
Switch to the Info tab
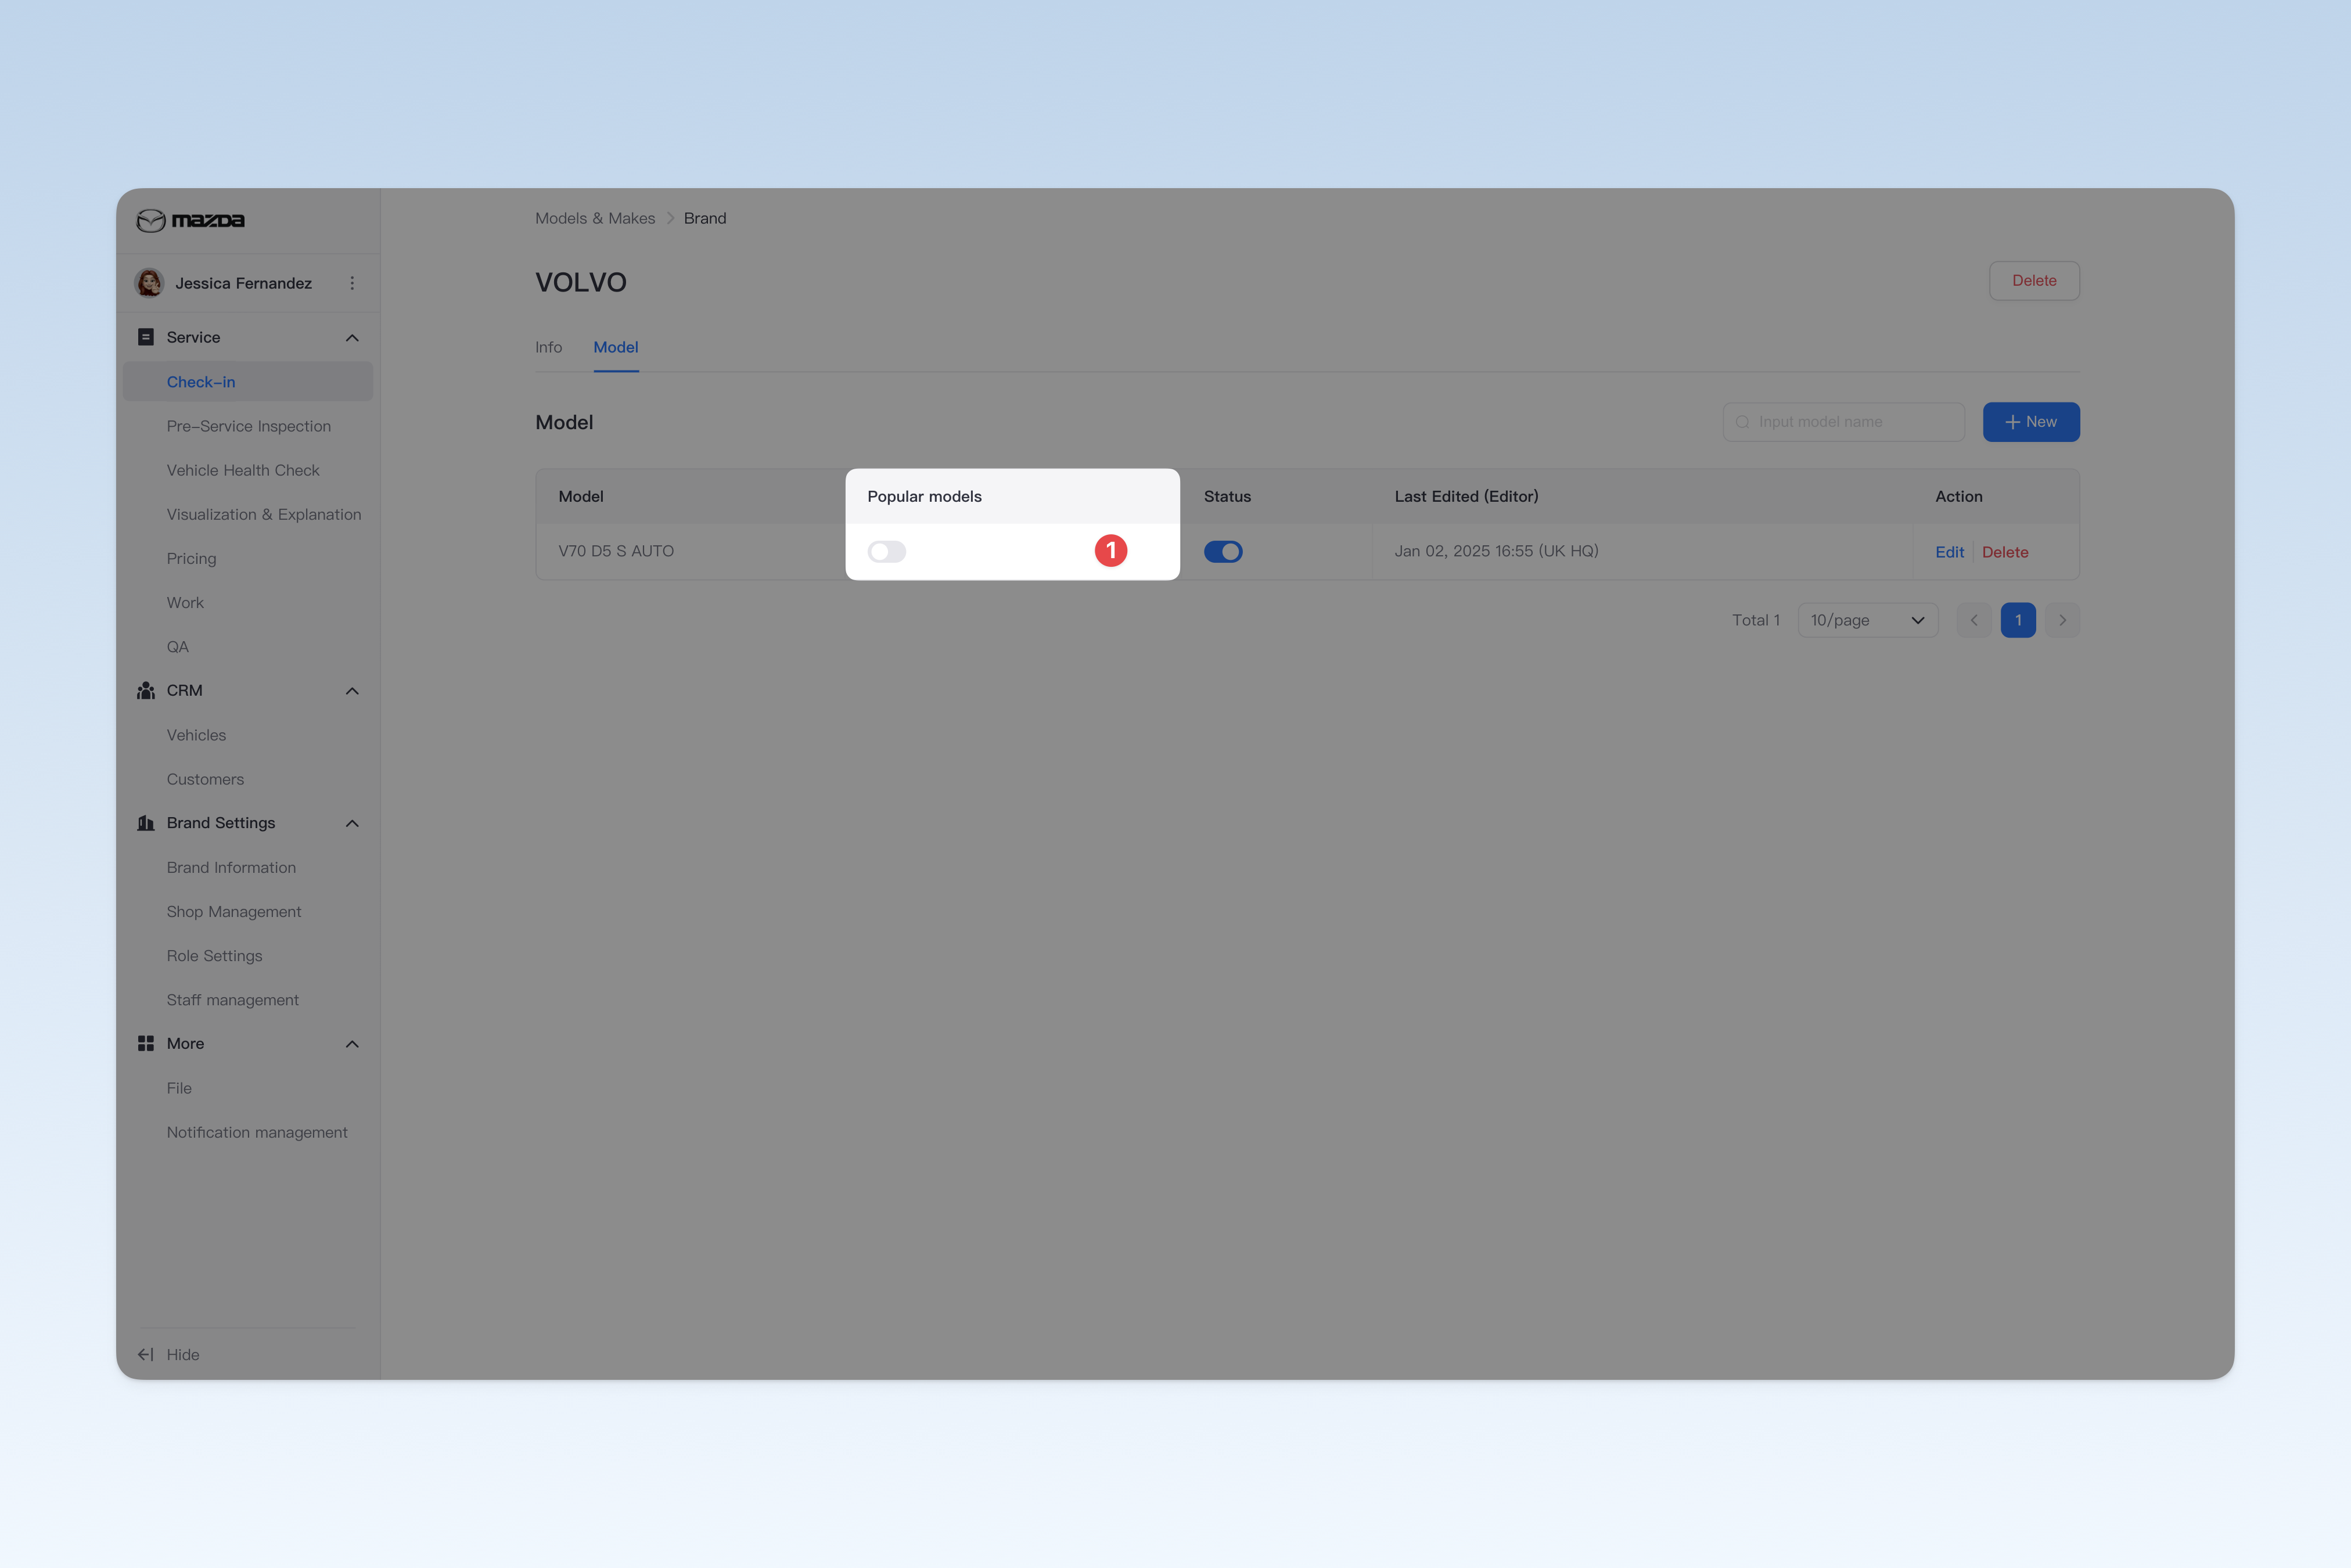click(548, 347)
